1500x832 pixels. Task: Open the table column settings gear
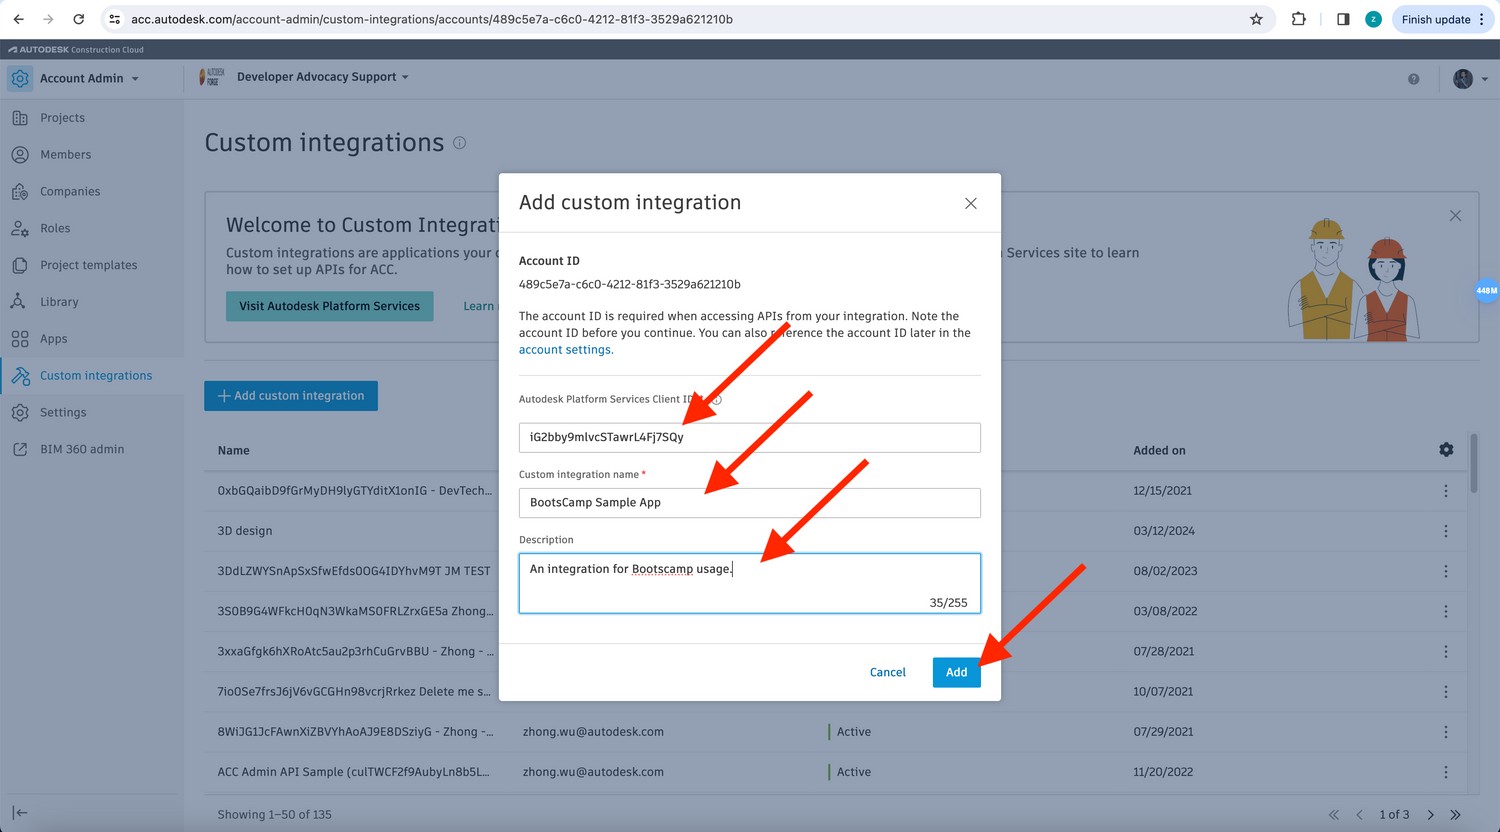(1446, 450)
